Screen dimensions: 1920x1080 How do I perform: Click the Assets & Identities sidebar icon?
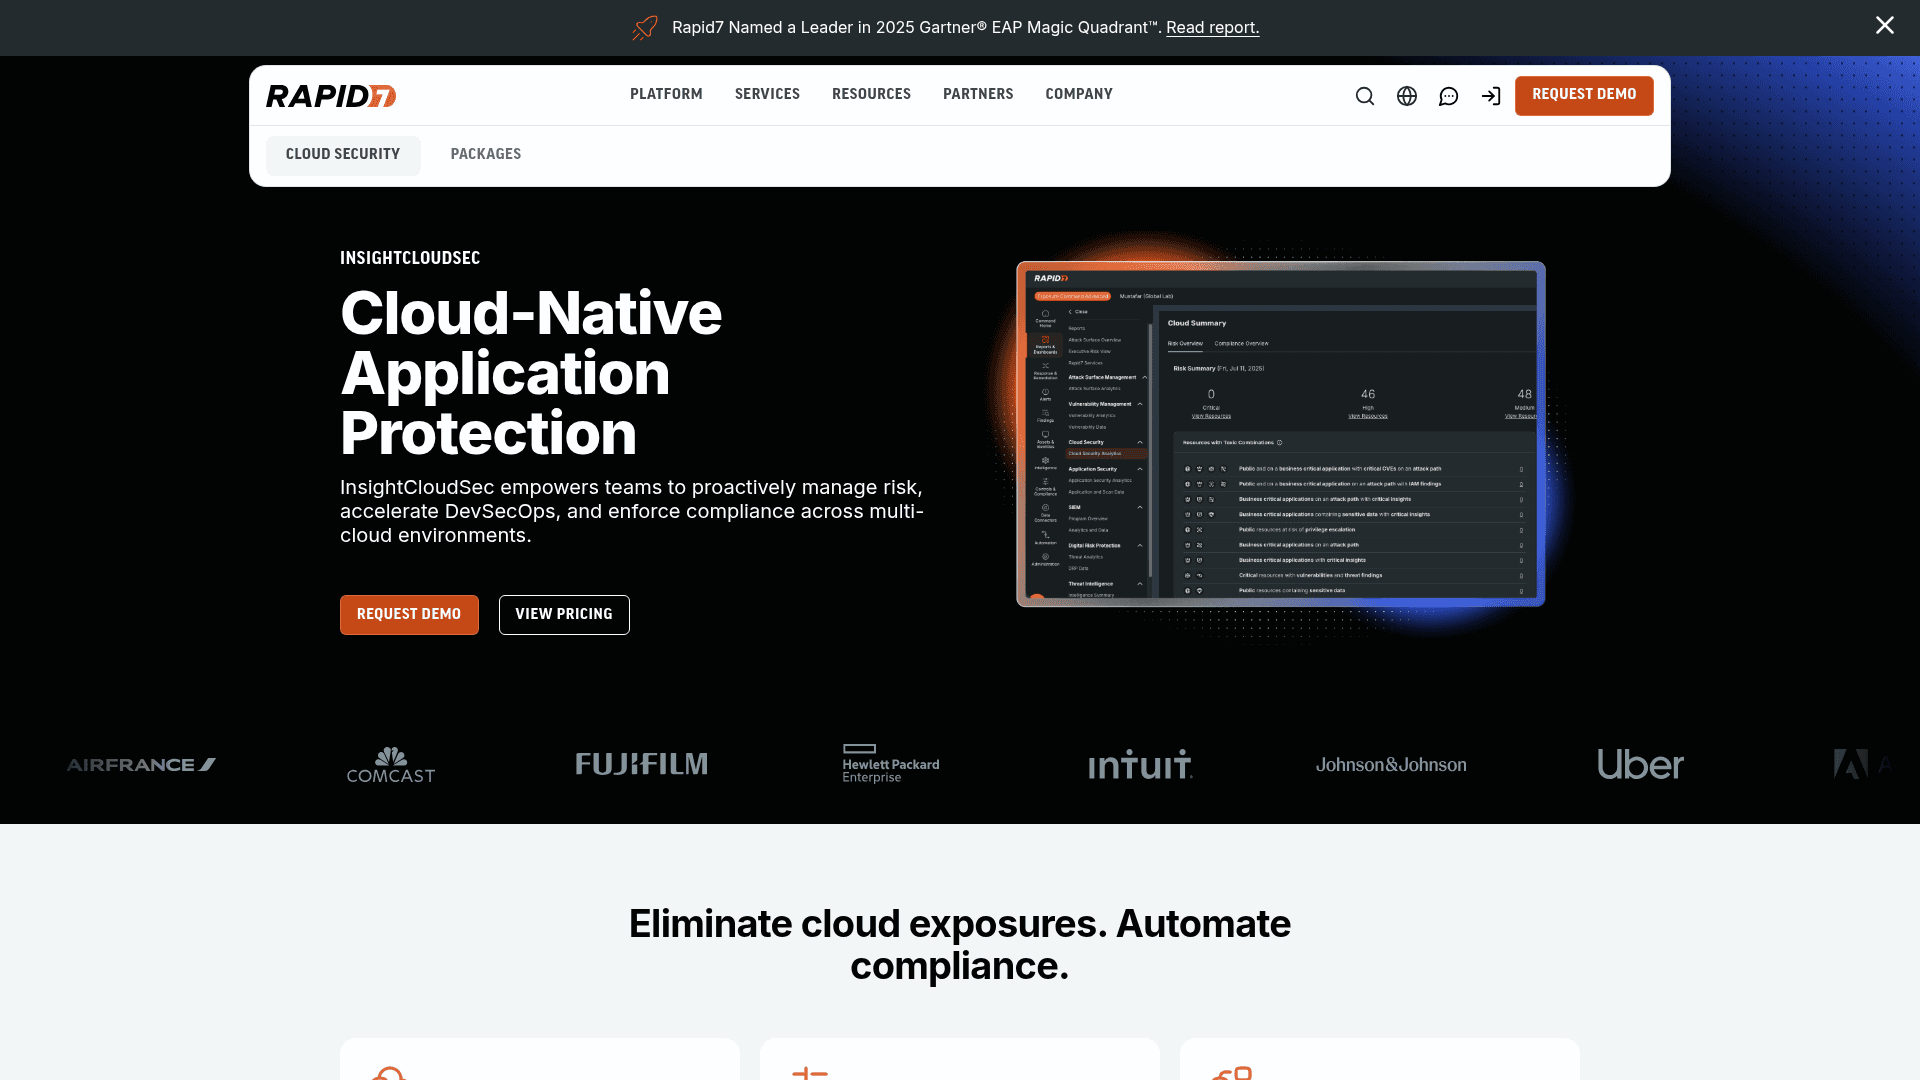[x=1045, y=435]
